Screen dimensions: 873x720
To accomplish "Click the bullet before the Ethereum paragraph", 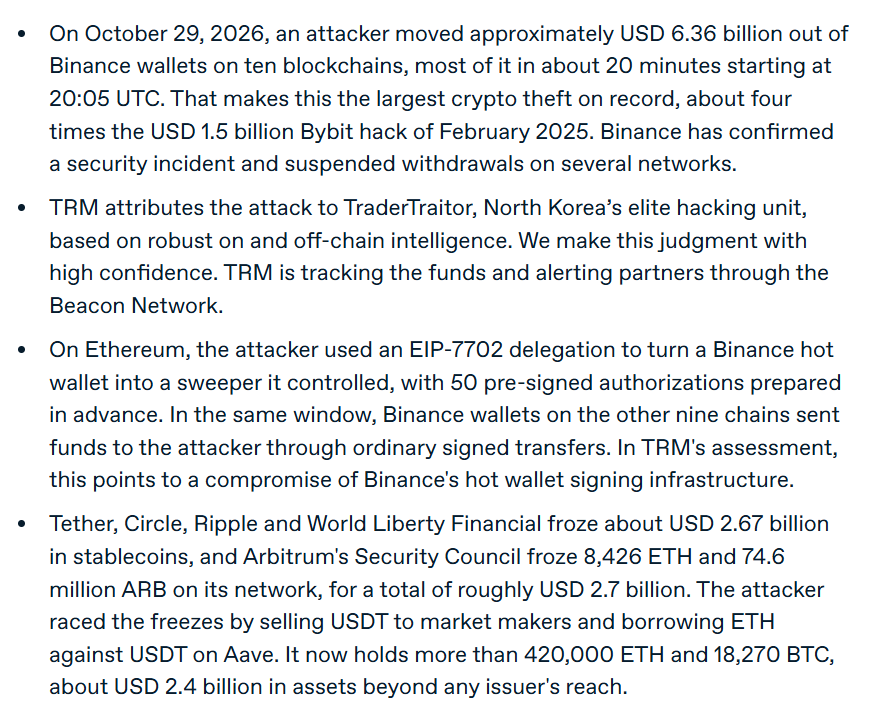I will pos(22,350).
